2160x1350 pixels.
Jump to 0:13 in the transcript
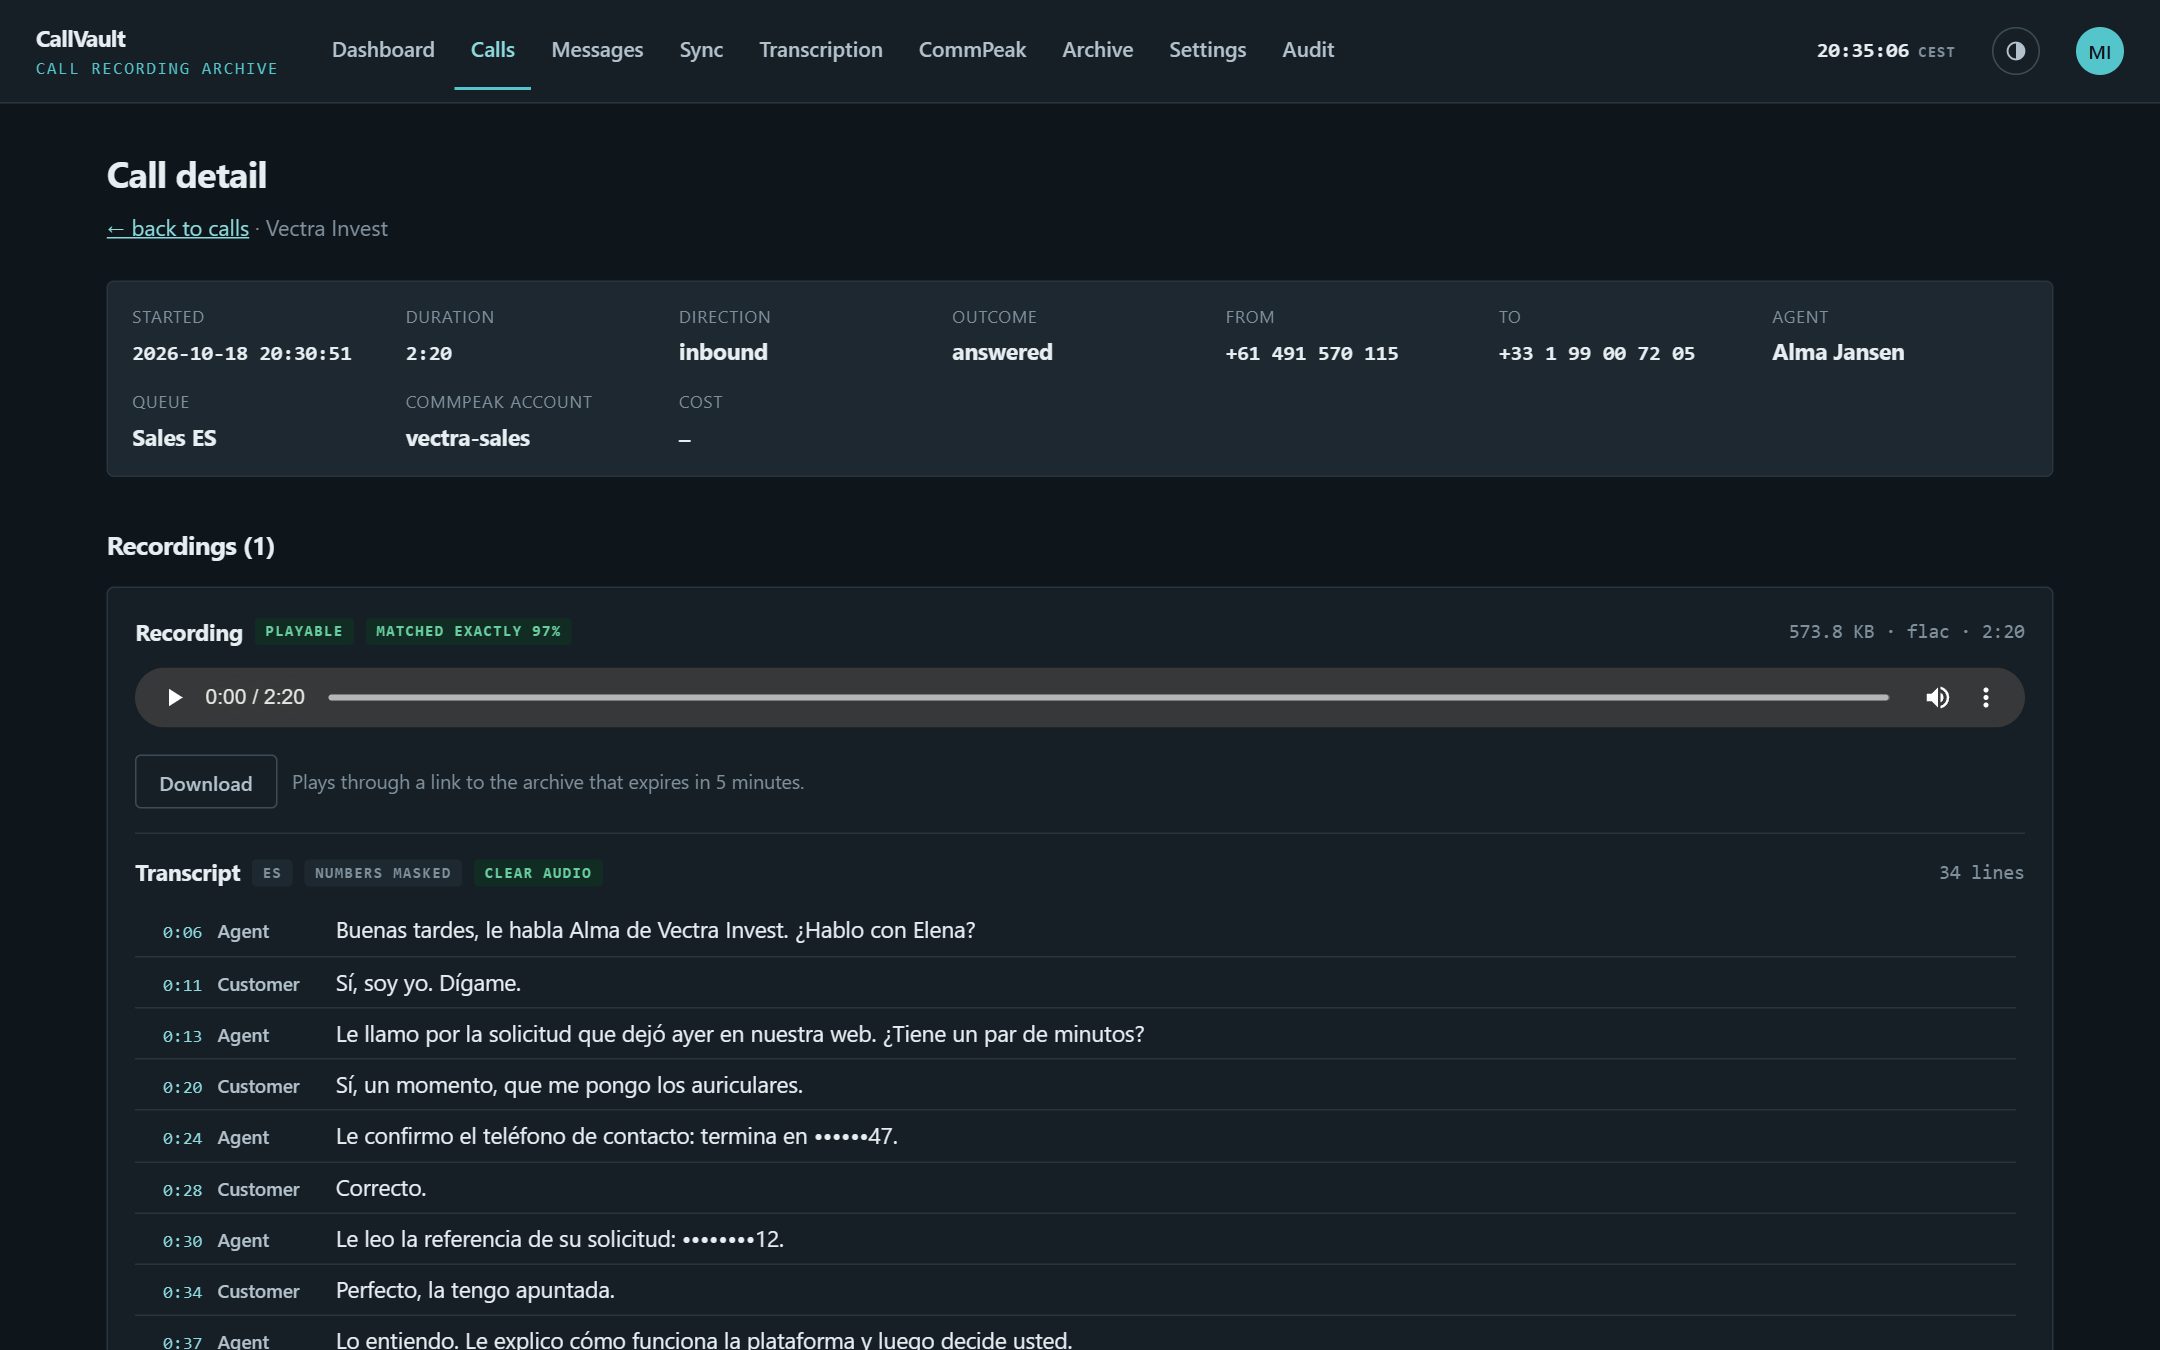click(182, 1036)
